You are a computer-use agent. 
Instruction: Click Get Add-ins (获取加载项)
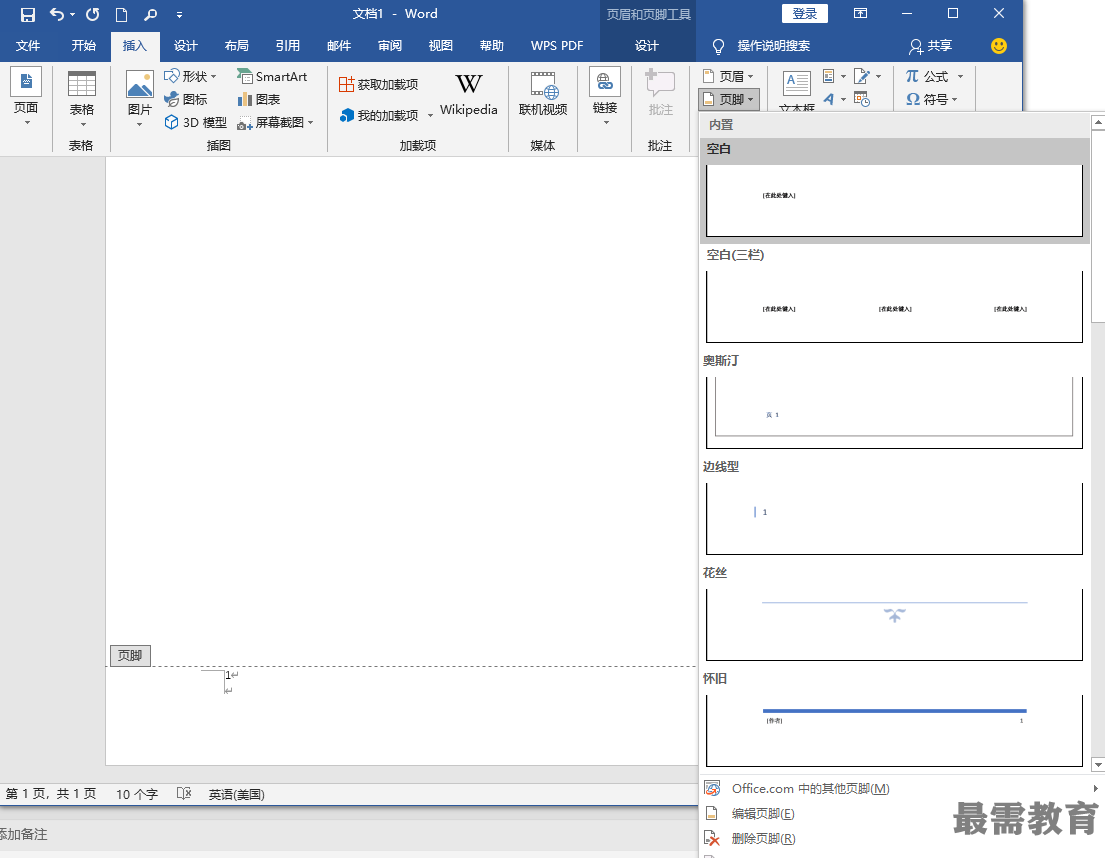point(378,85)
